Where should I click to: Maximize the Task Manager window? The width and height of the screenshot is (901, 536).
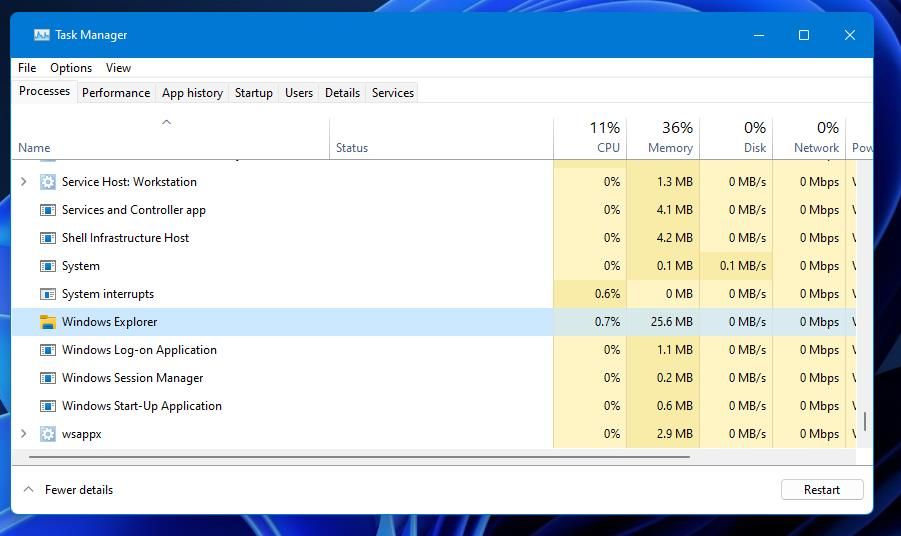804,35
